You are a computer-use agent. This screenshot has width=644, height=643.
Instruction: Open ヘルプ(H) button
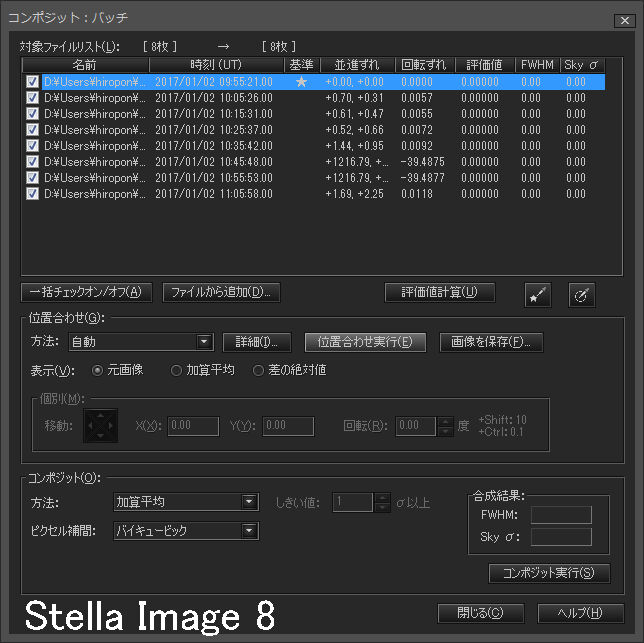(580, 613)
